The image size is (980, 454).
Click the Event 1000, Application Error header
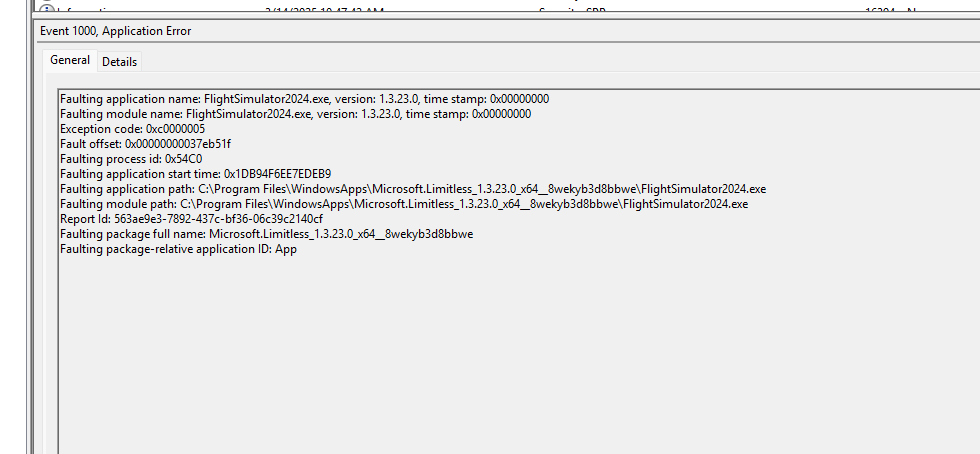pos(116,31)
